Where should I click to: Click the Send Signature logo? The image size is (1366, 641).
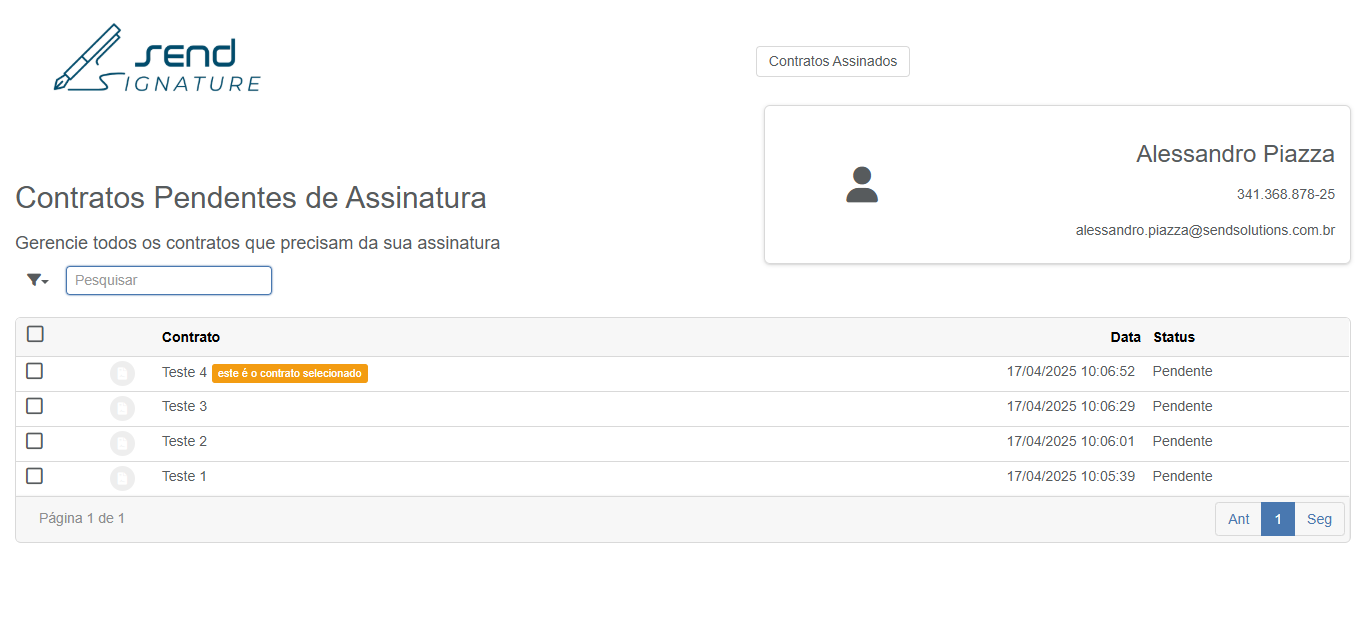(x=157, y=59)
